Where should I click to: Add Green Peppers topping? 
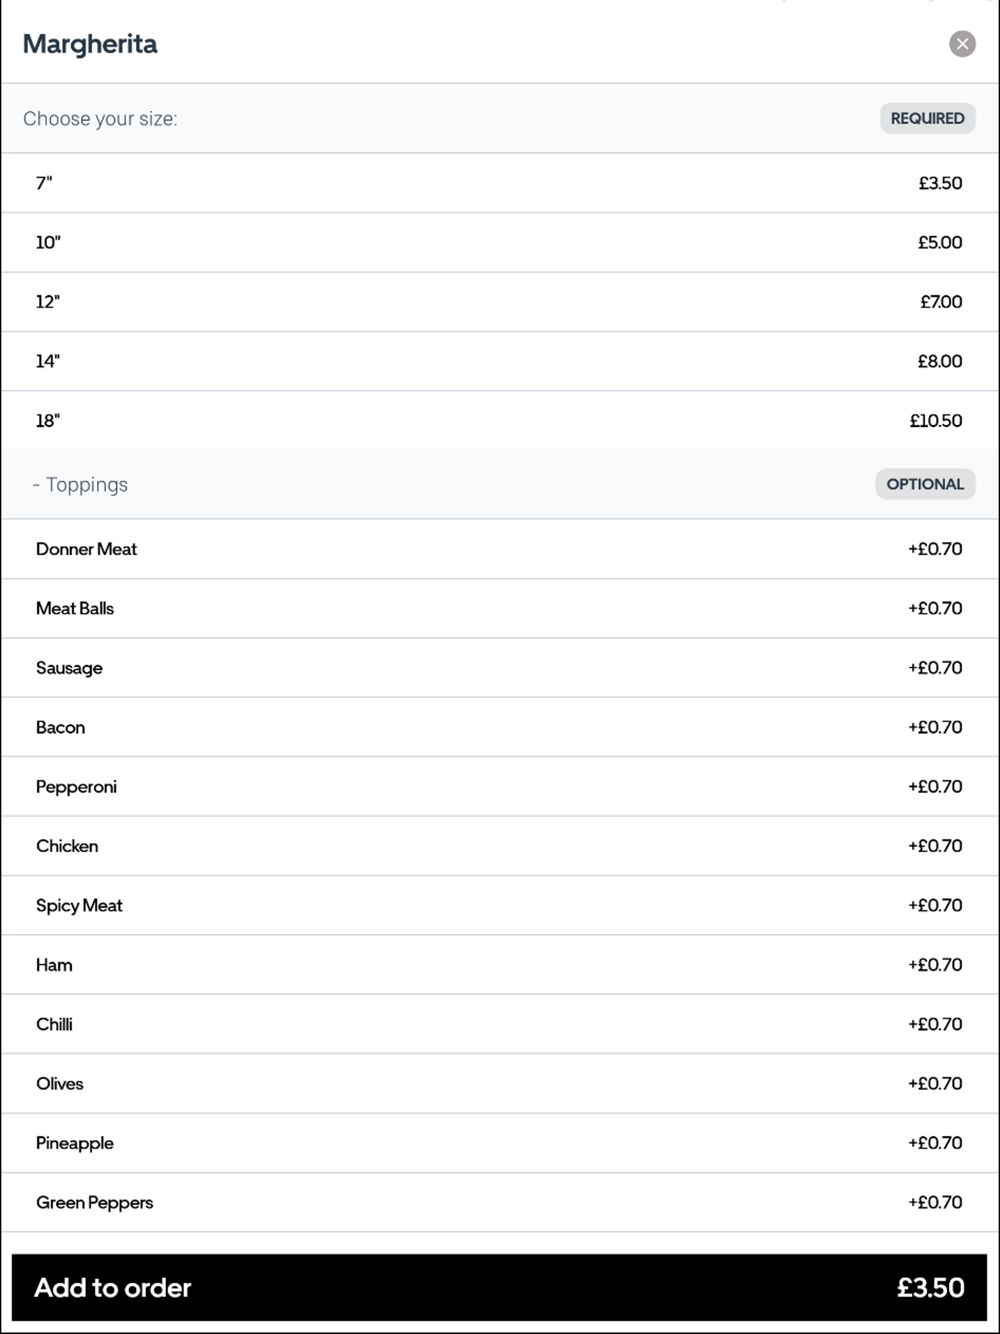tap(500, 1203)
